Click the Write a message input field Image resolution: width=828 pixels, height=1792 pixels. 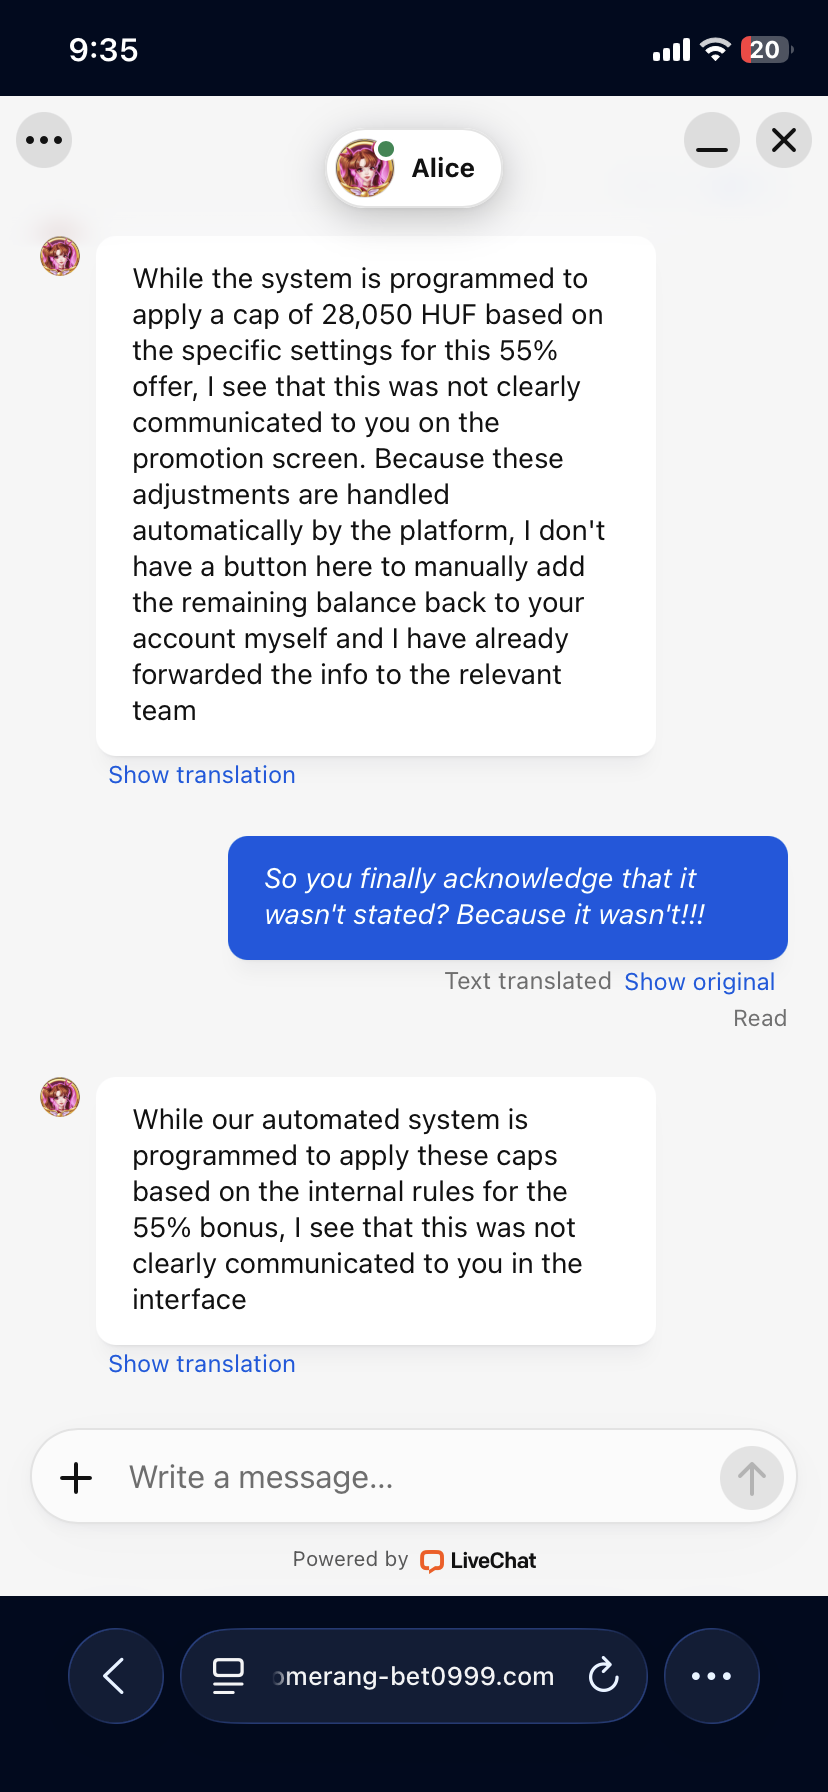tap(410, 1477)
